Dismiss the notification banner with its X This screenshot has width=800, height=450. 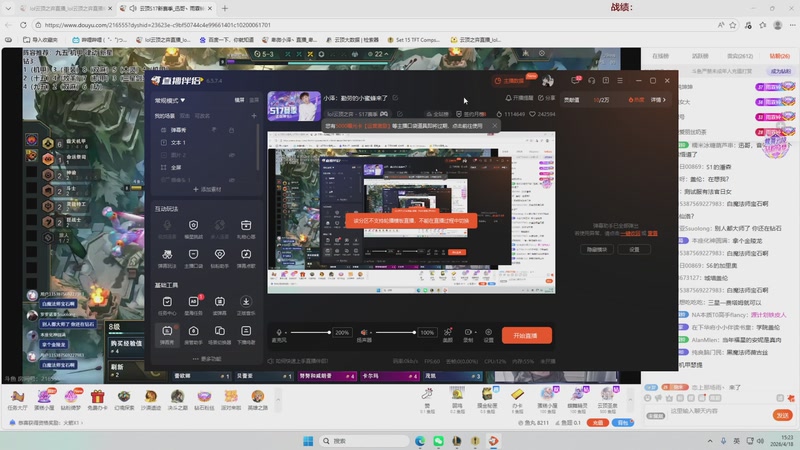(x=494, y=126)
